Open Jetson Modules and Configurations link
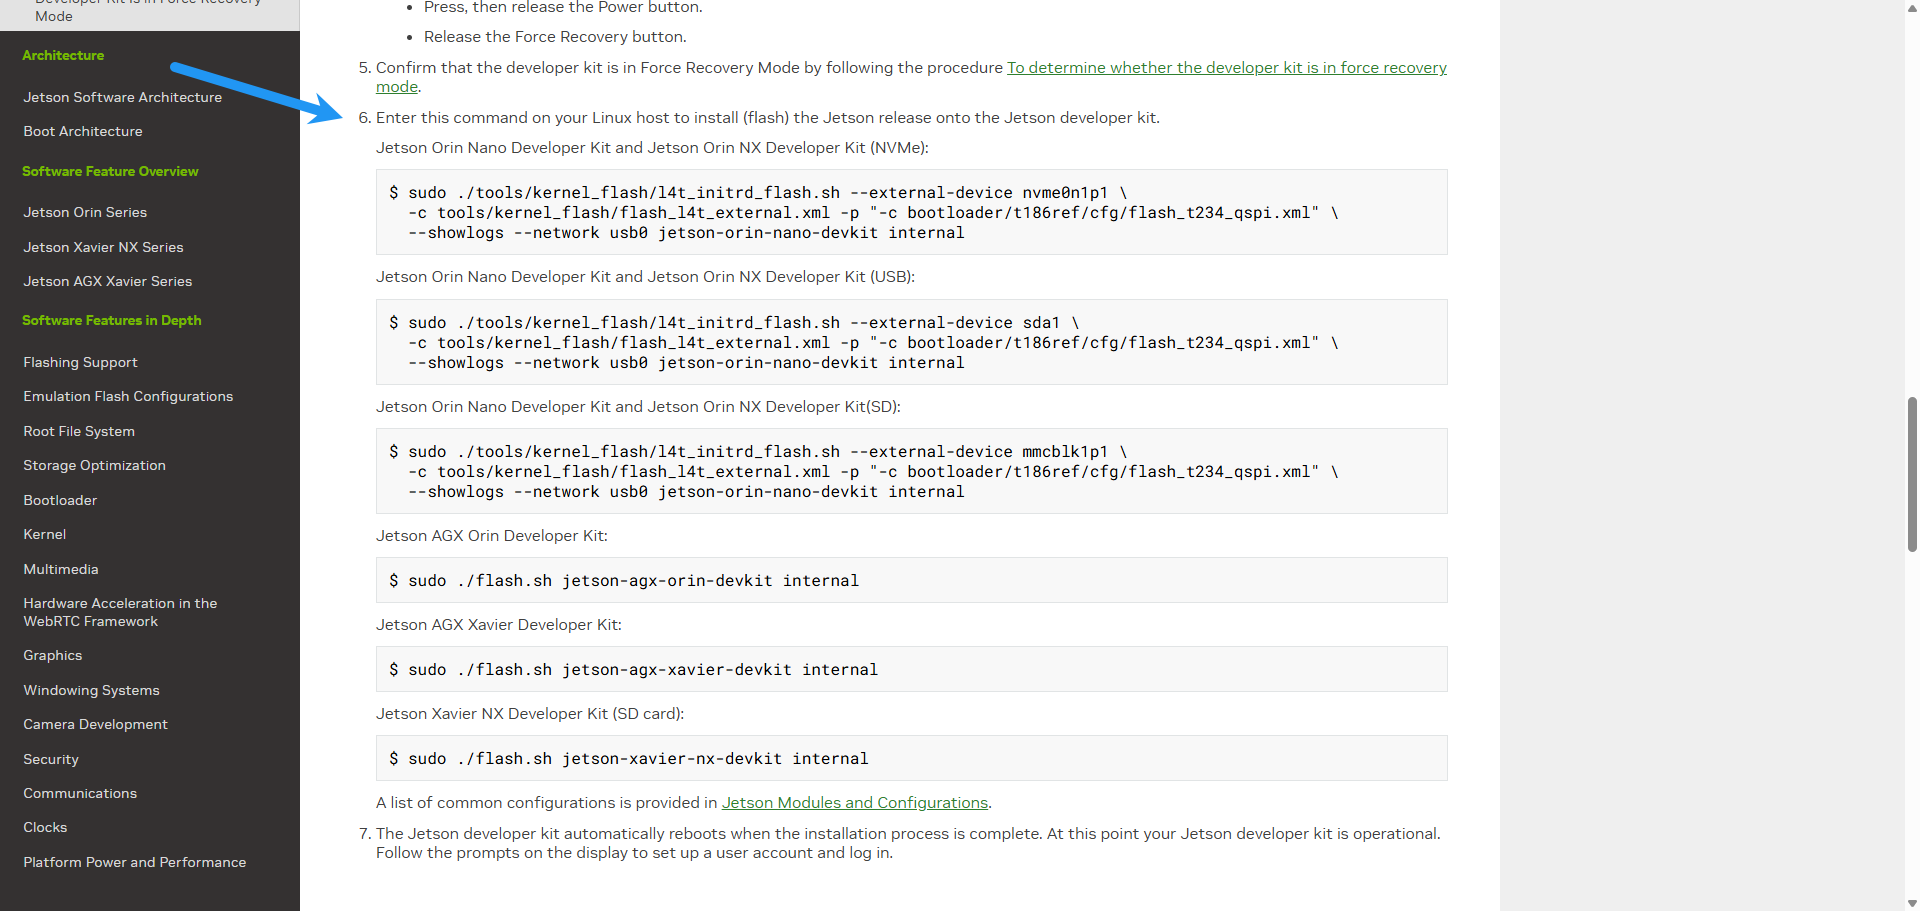The width and height of the screenshot is (1920, 911). (x=855, y=803)
